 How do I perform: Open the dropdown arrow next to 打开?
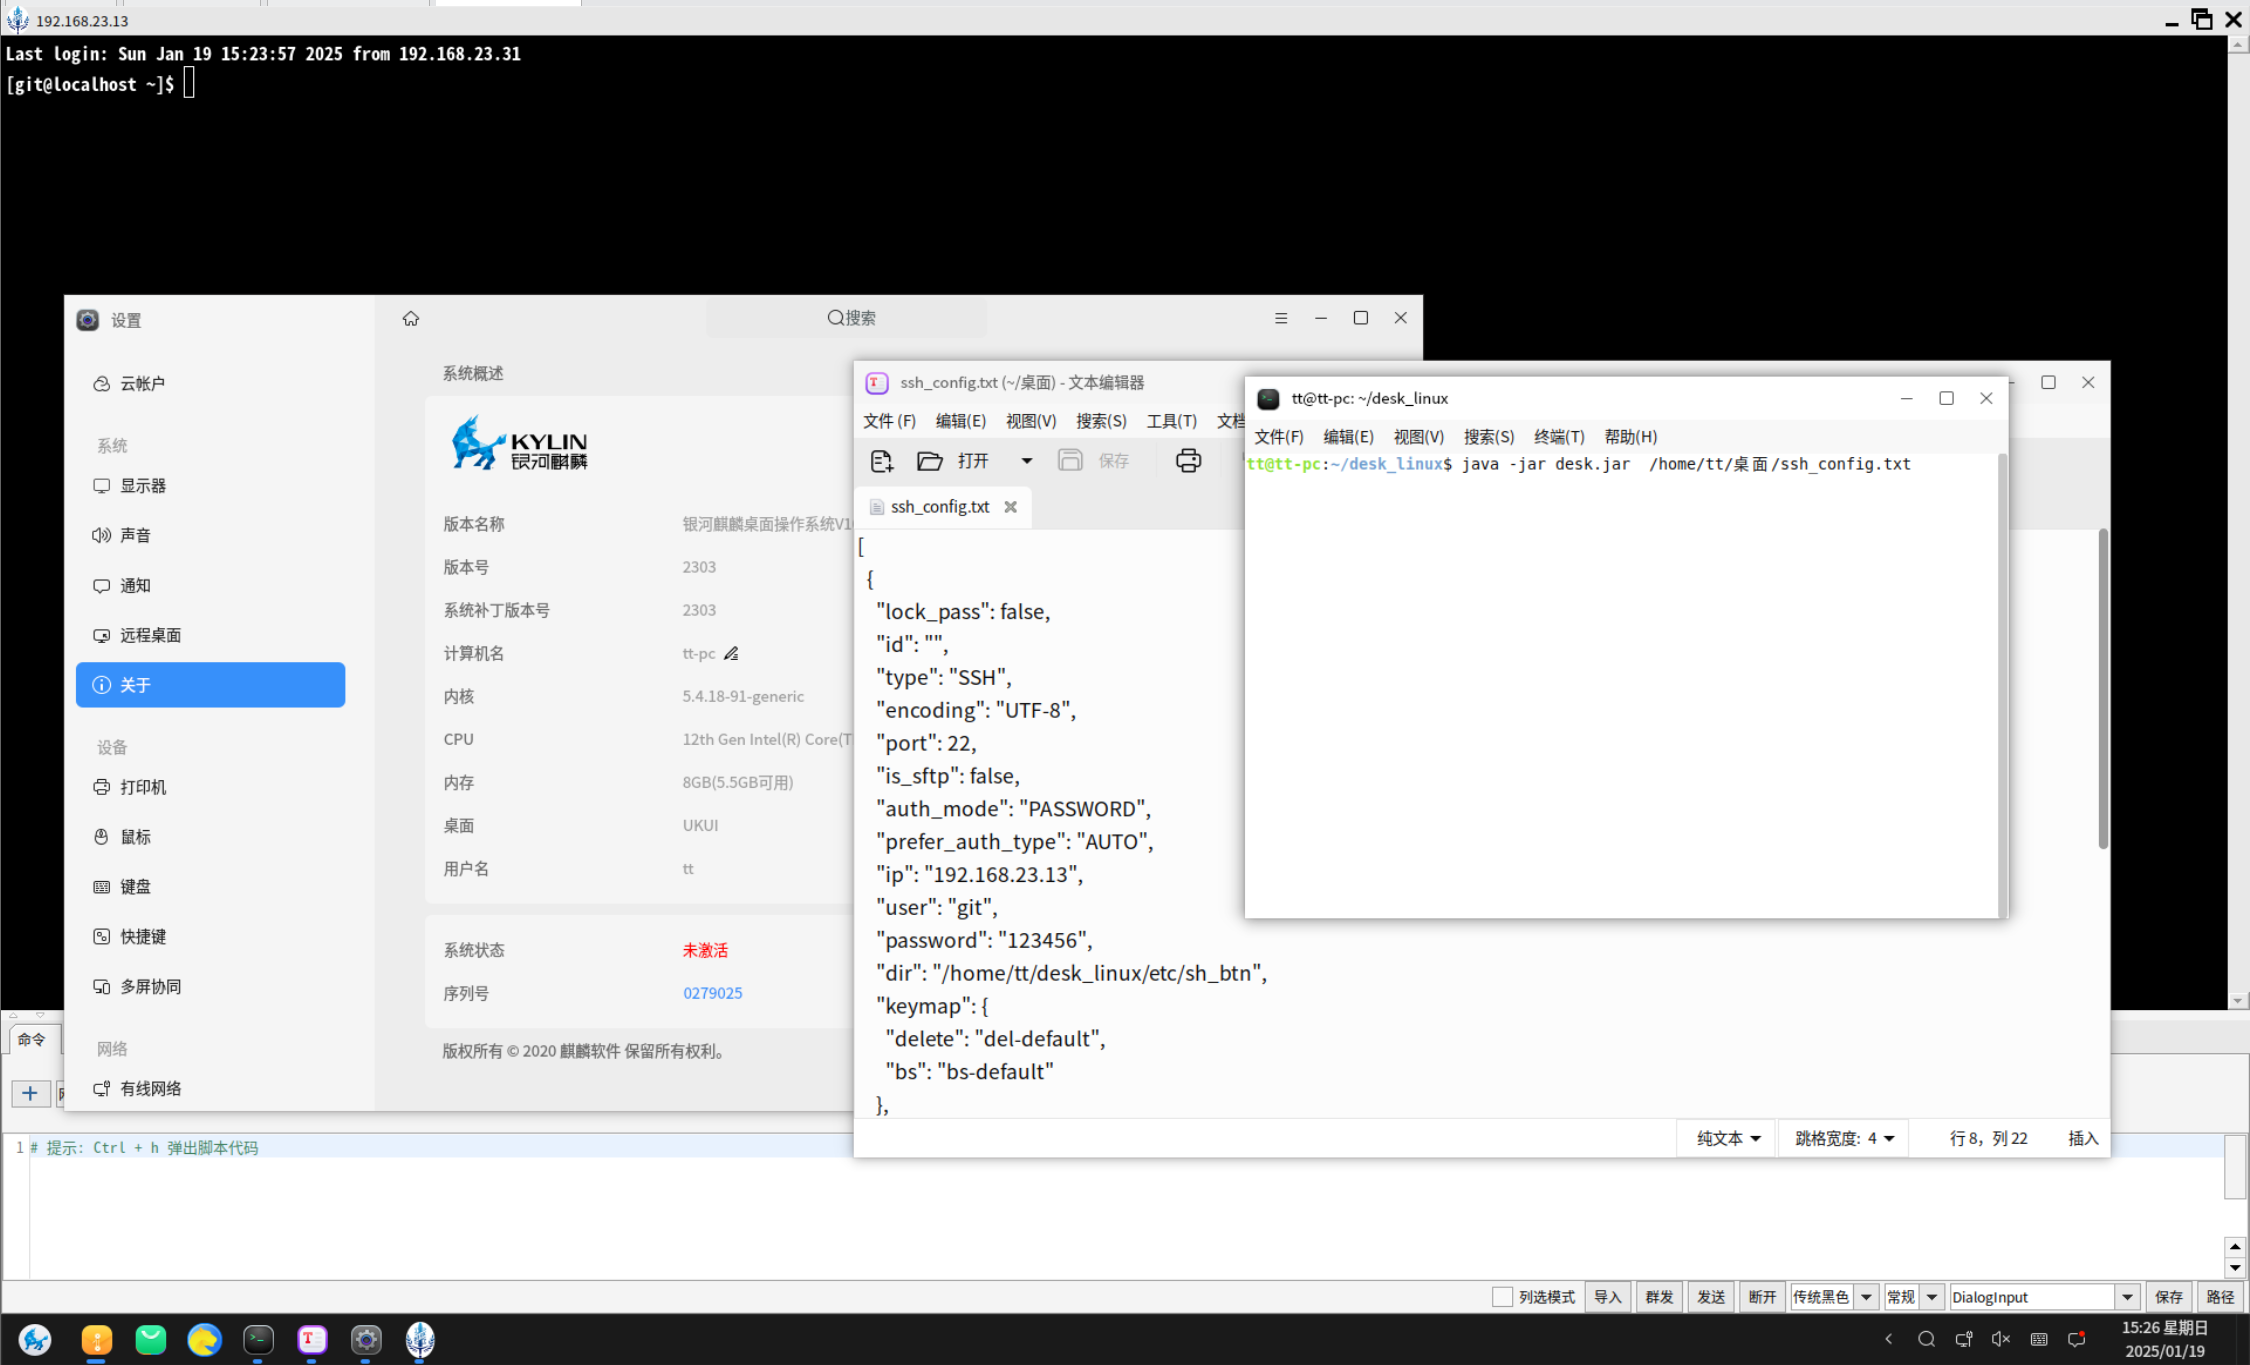(1026, 461)
